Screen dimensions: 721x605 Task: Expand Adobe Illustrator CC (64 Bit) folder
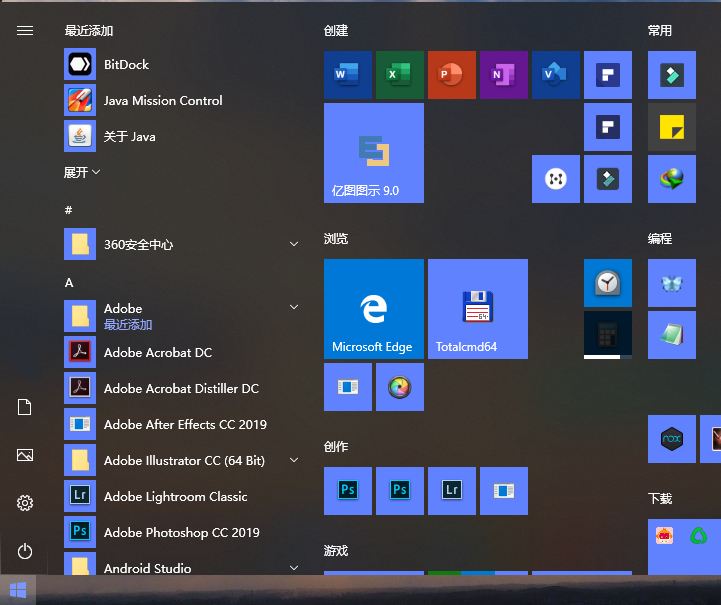294,460
